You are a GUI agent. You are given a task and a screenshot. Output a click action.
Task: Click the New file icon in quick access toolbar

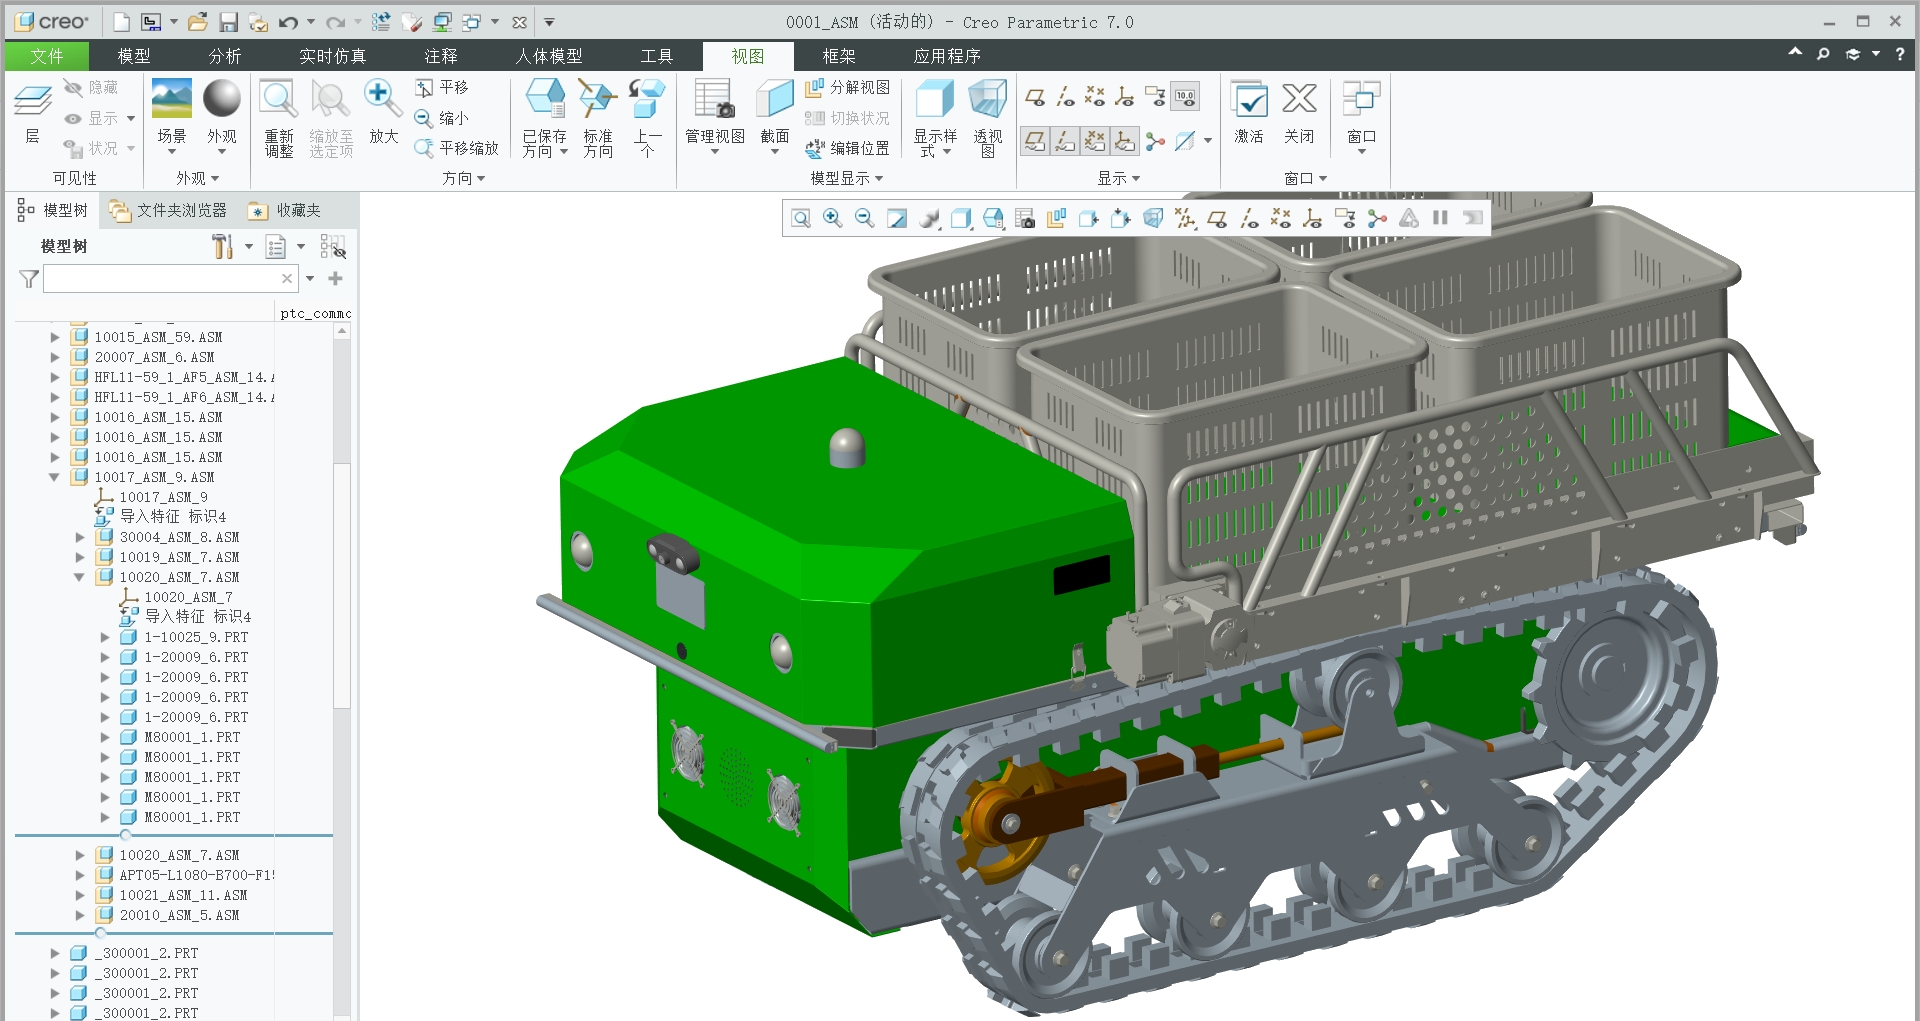tap(121, 22)
